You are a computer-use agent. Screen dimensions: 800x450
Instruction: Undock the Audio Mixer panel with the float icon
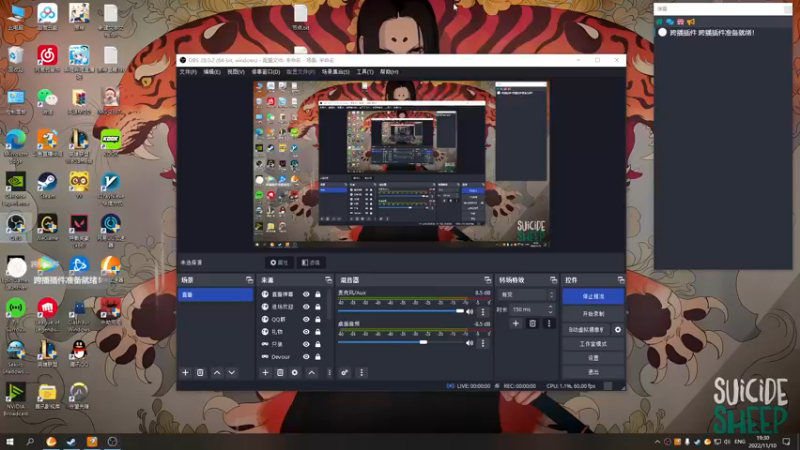pyautogui.click(x=487, y=280)
